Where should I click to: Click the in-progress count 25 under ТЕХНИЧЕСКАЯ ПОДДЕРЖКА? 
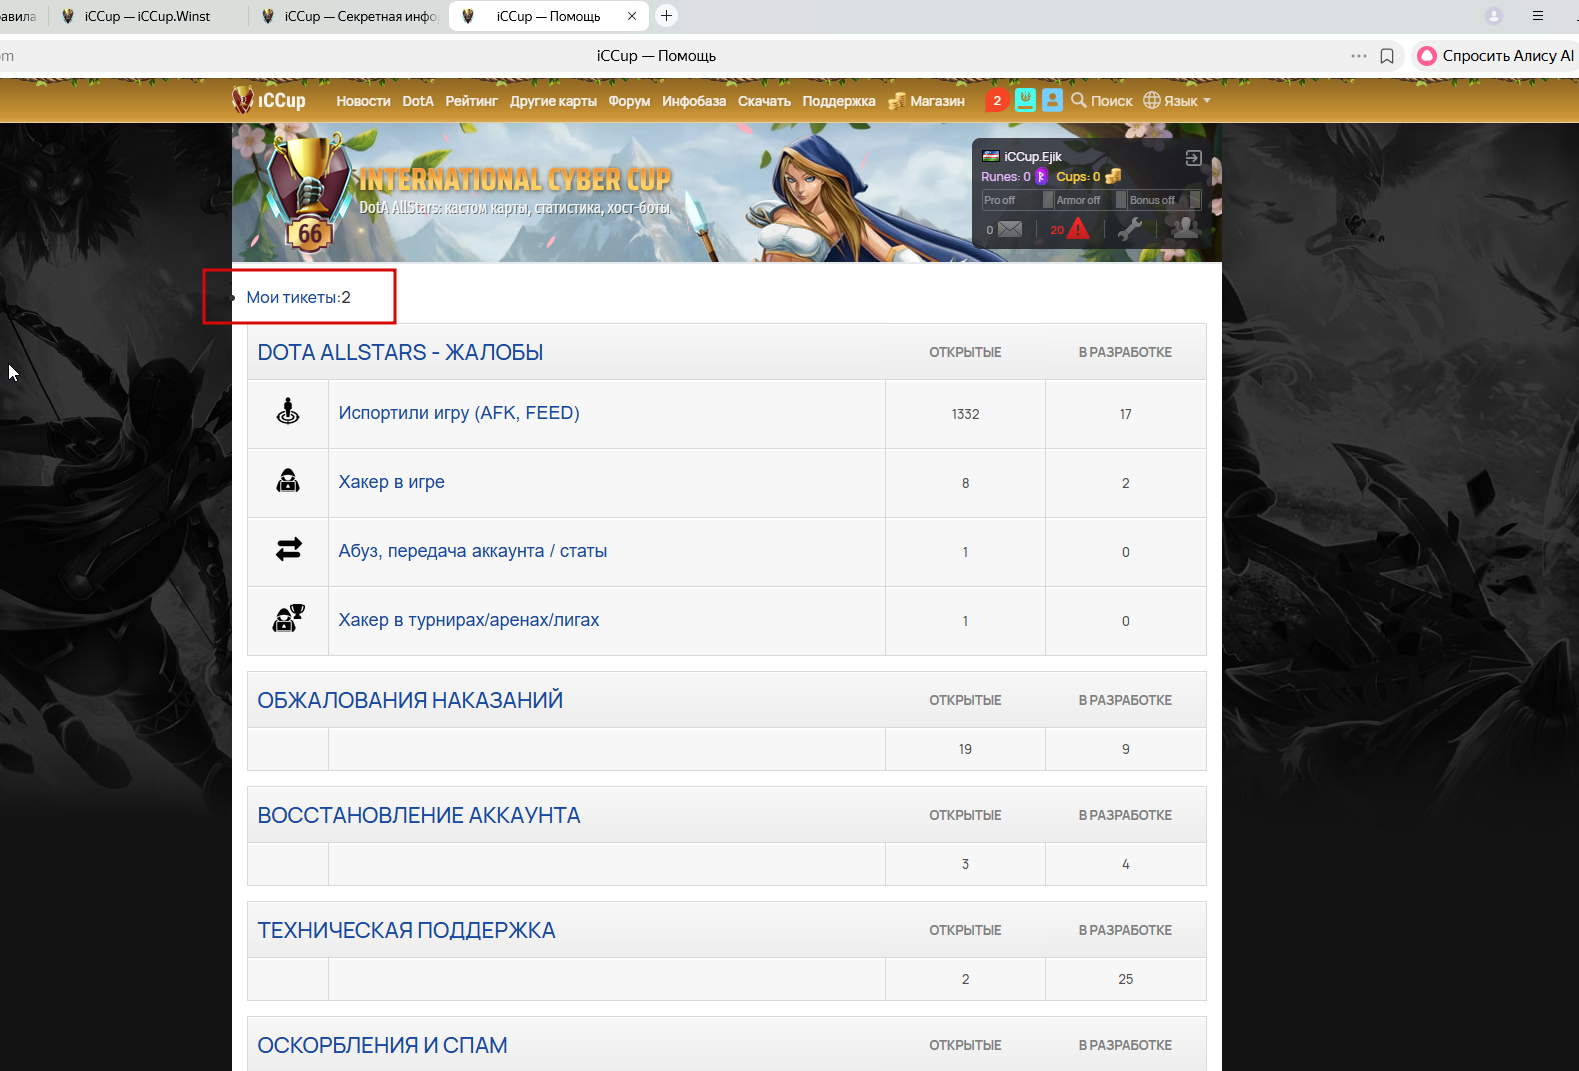tap(1125, 979)
